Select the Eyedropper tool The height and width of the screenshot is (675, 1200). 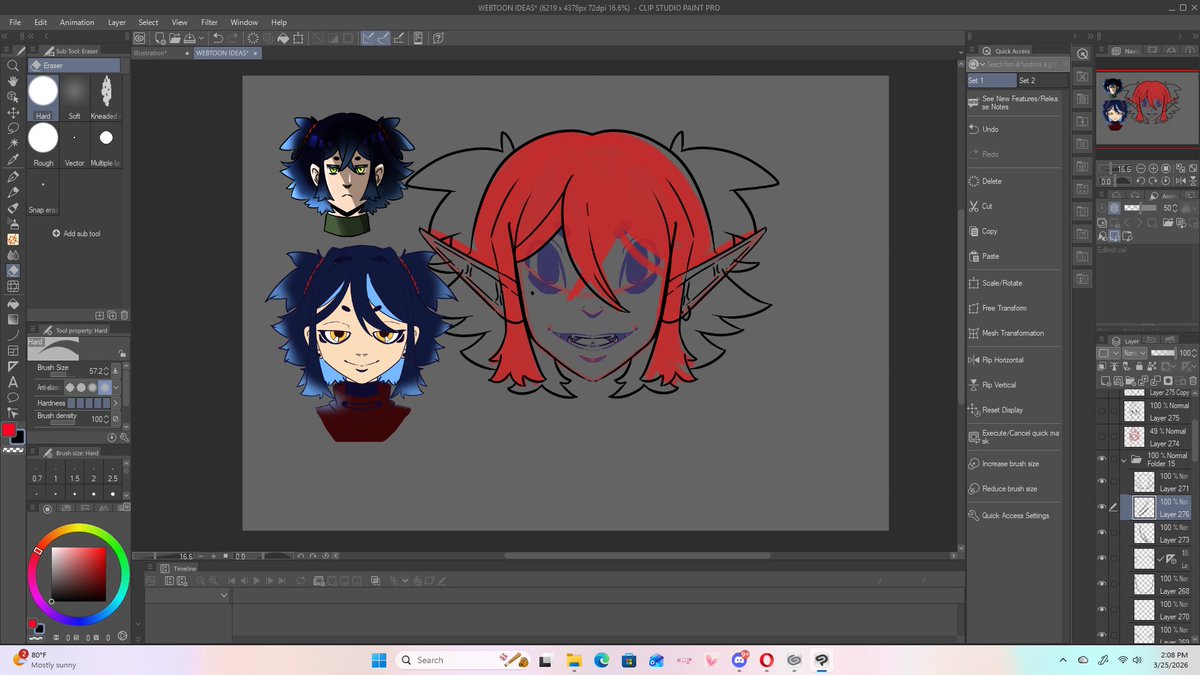(x=13, y=160)
